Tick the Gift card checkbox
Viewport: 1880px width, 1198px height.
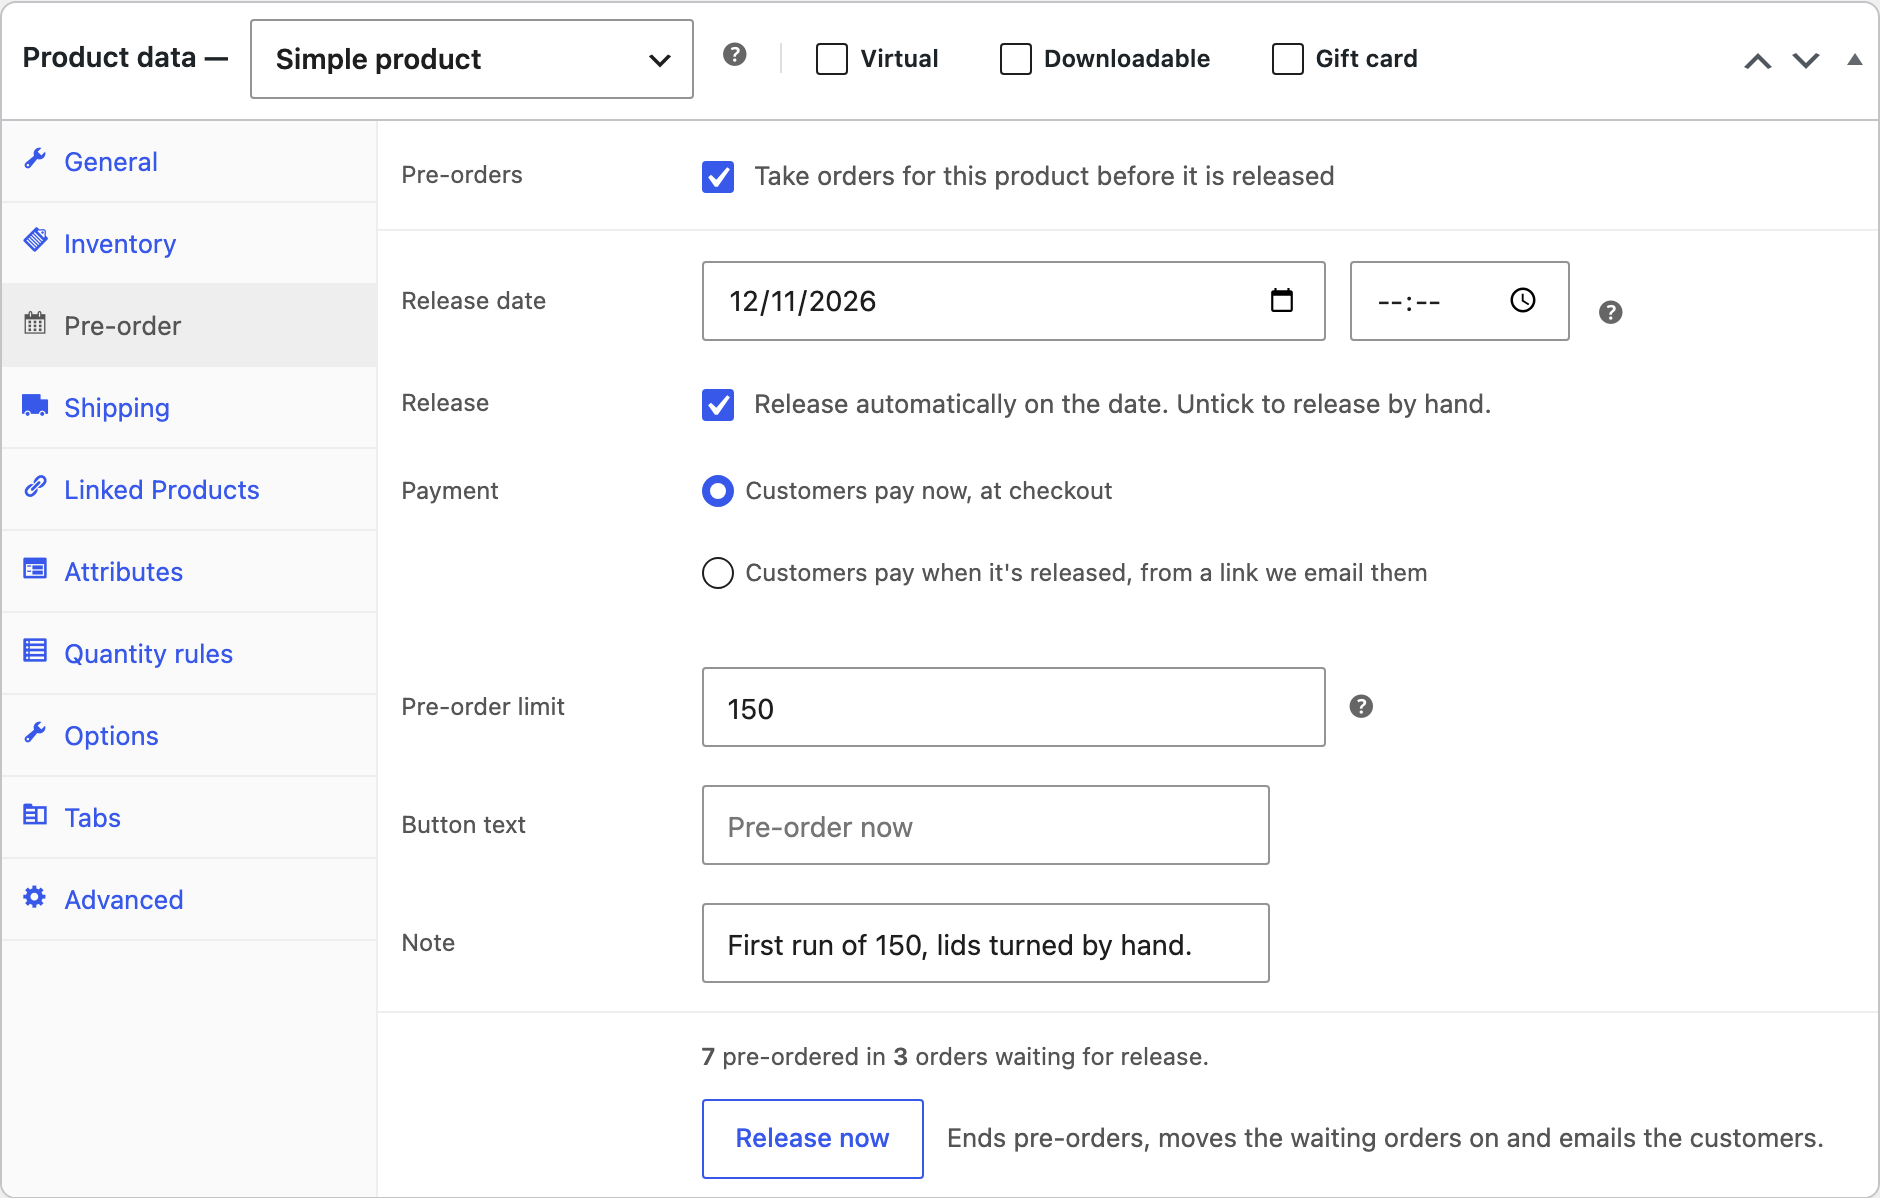1288,59
